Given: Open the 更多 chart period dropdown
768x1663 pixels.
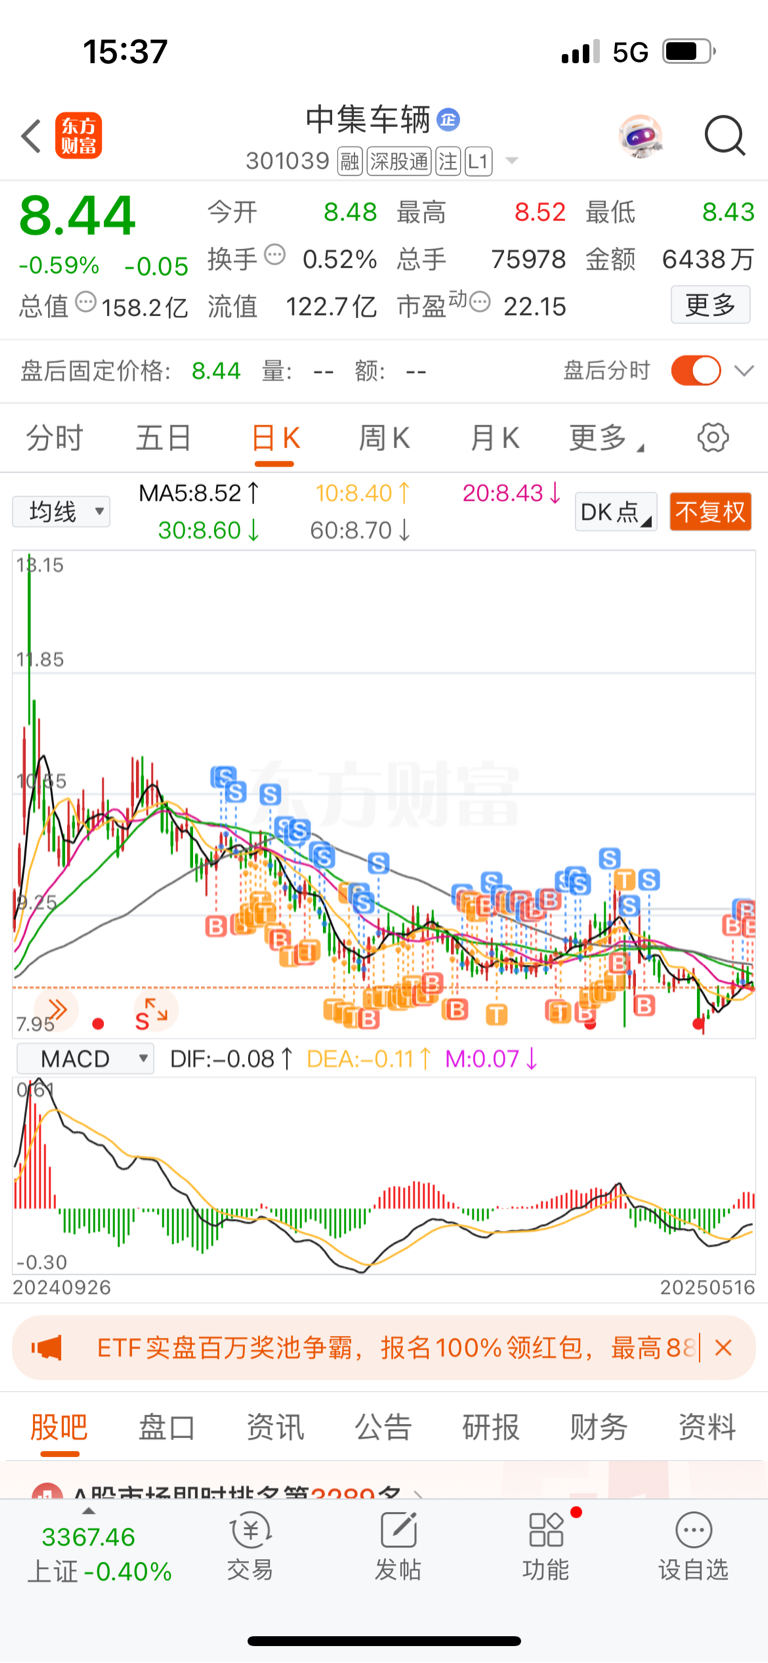Looking at the screenshot, I should point(606,438).
